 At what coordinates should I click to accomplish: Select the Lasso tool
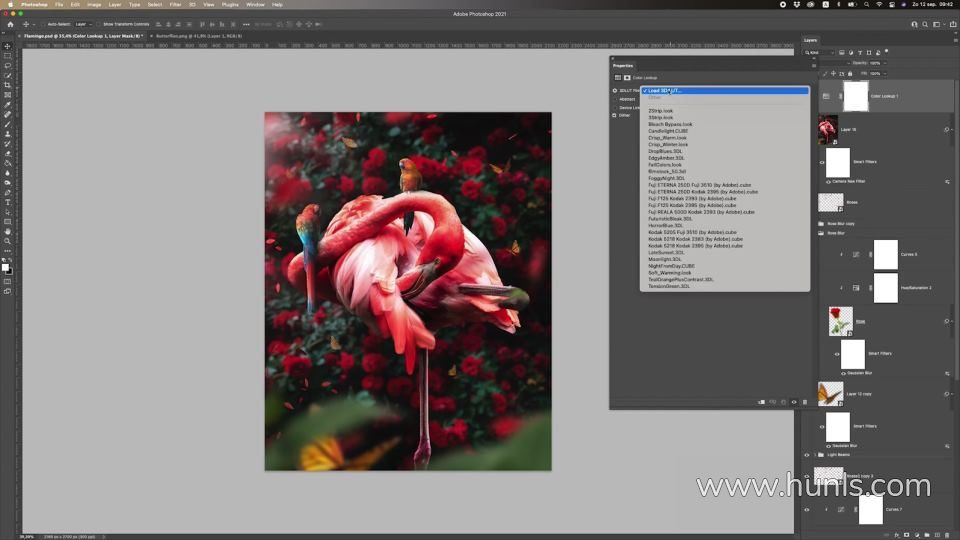pos(8,65)
